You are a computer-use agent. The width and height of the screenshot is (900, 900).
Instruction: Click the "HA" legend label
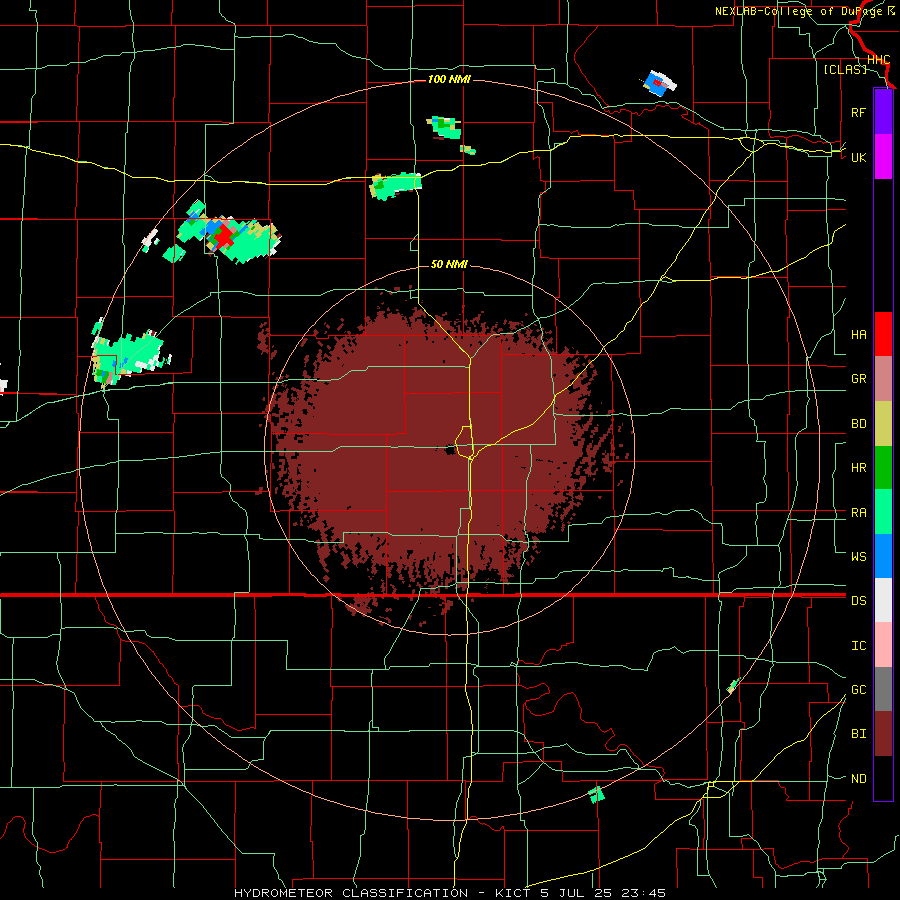858,335
